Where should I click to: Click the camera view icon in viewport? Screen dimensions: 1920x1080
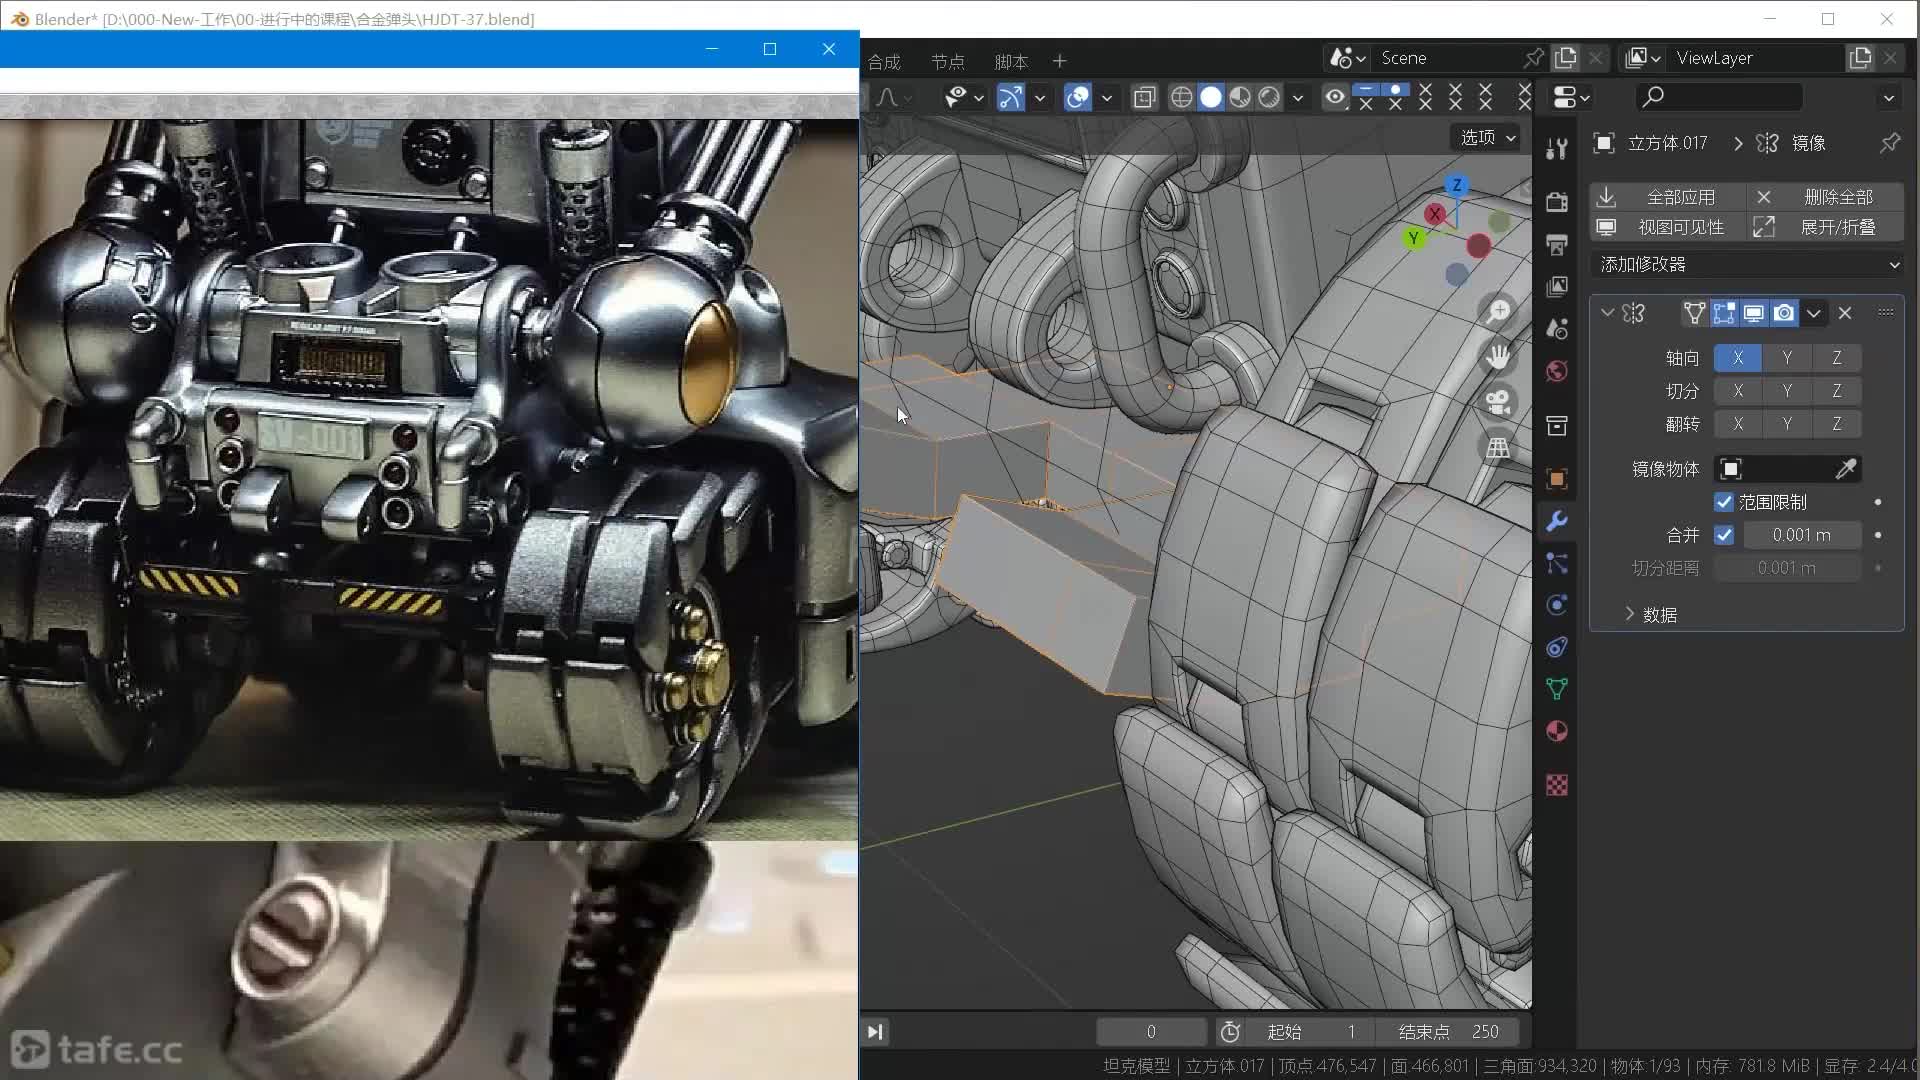[x=1497, y=403]
